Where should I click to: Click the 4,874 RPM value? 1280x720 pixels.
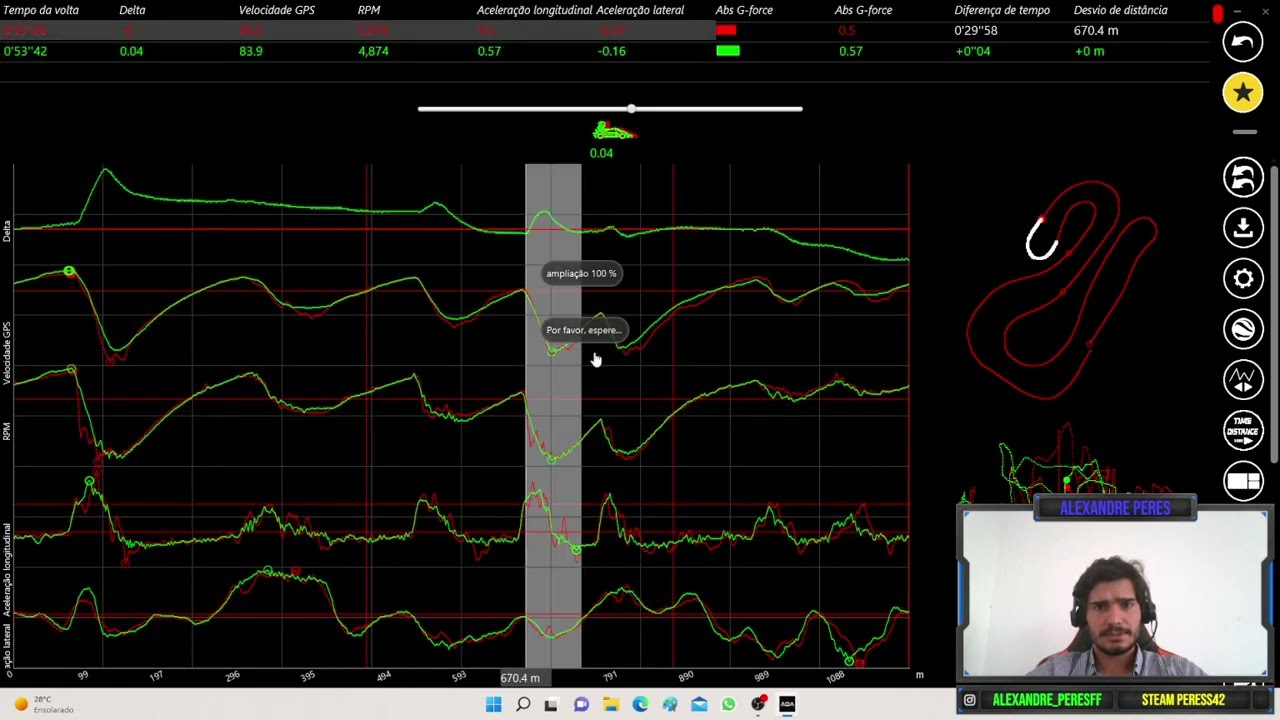tap(373, 51)
